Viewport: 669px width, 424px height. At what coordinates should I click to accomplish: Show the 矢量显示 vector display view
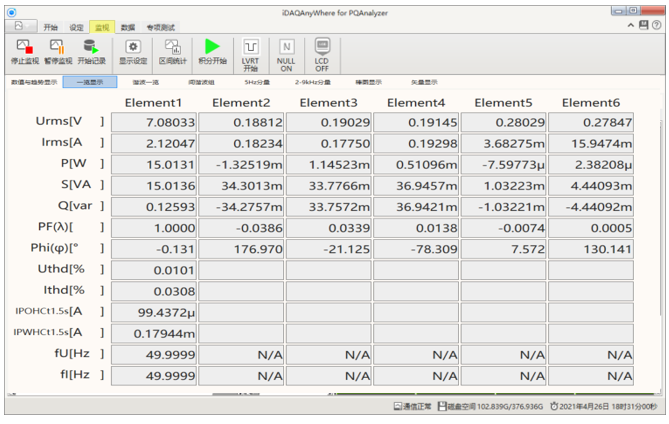[x=424, y=83]
